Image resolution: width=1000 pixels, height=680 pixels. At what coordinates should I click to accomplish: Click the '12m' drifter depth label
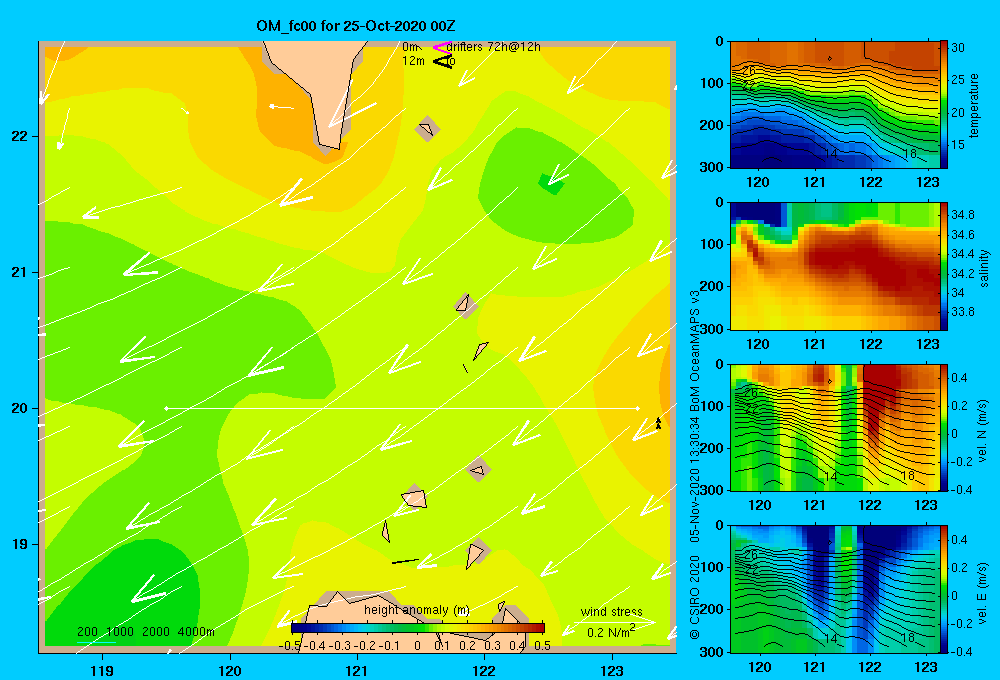(x=413, y=61)
